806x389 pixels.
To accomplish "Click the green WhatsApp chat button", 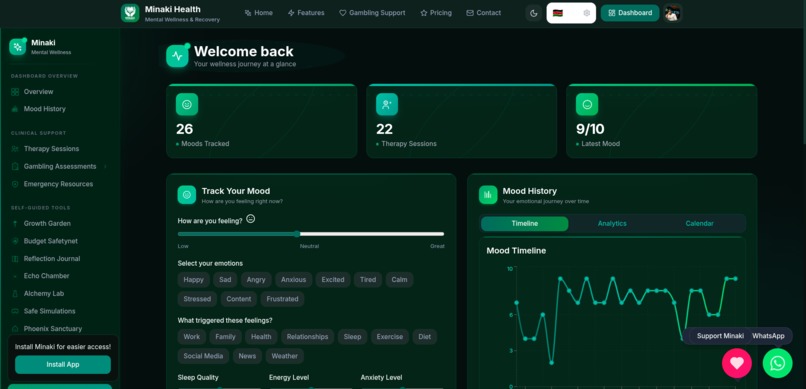I will (778, 363).
